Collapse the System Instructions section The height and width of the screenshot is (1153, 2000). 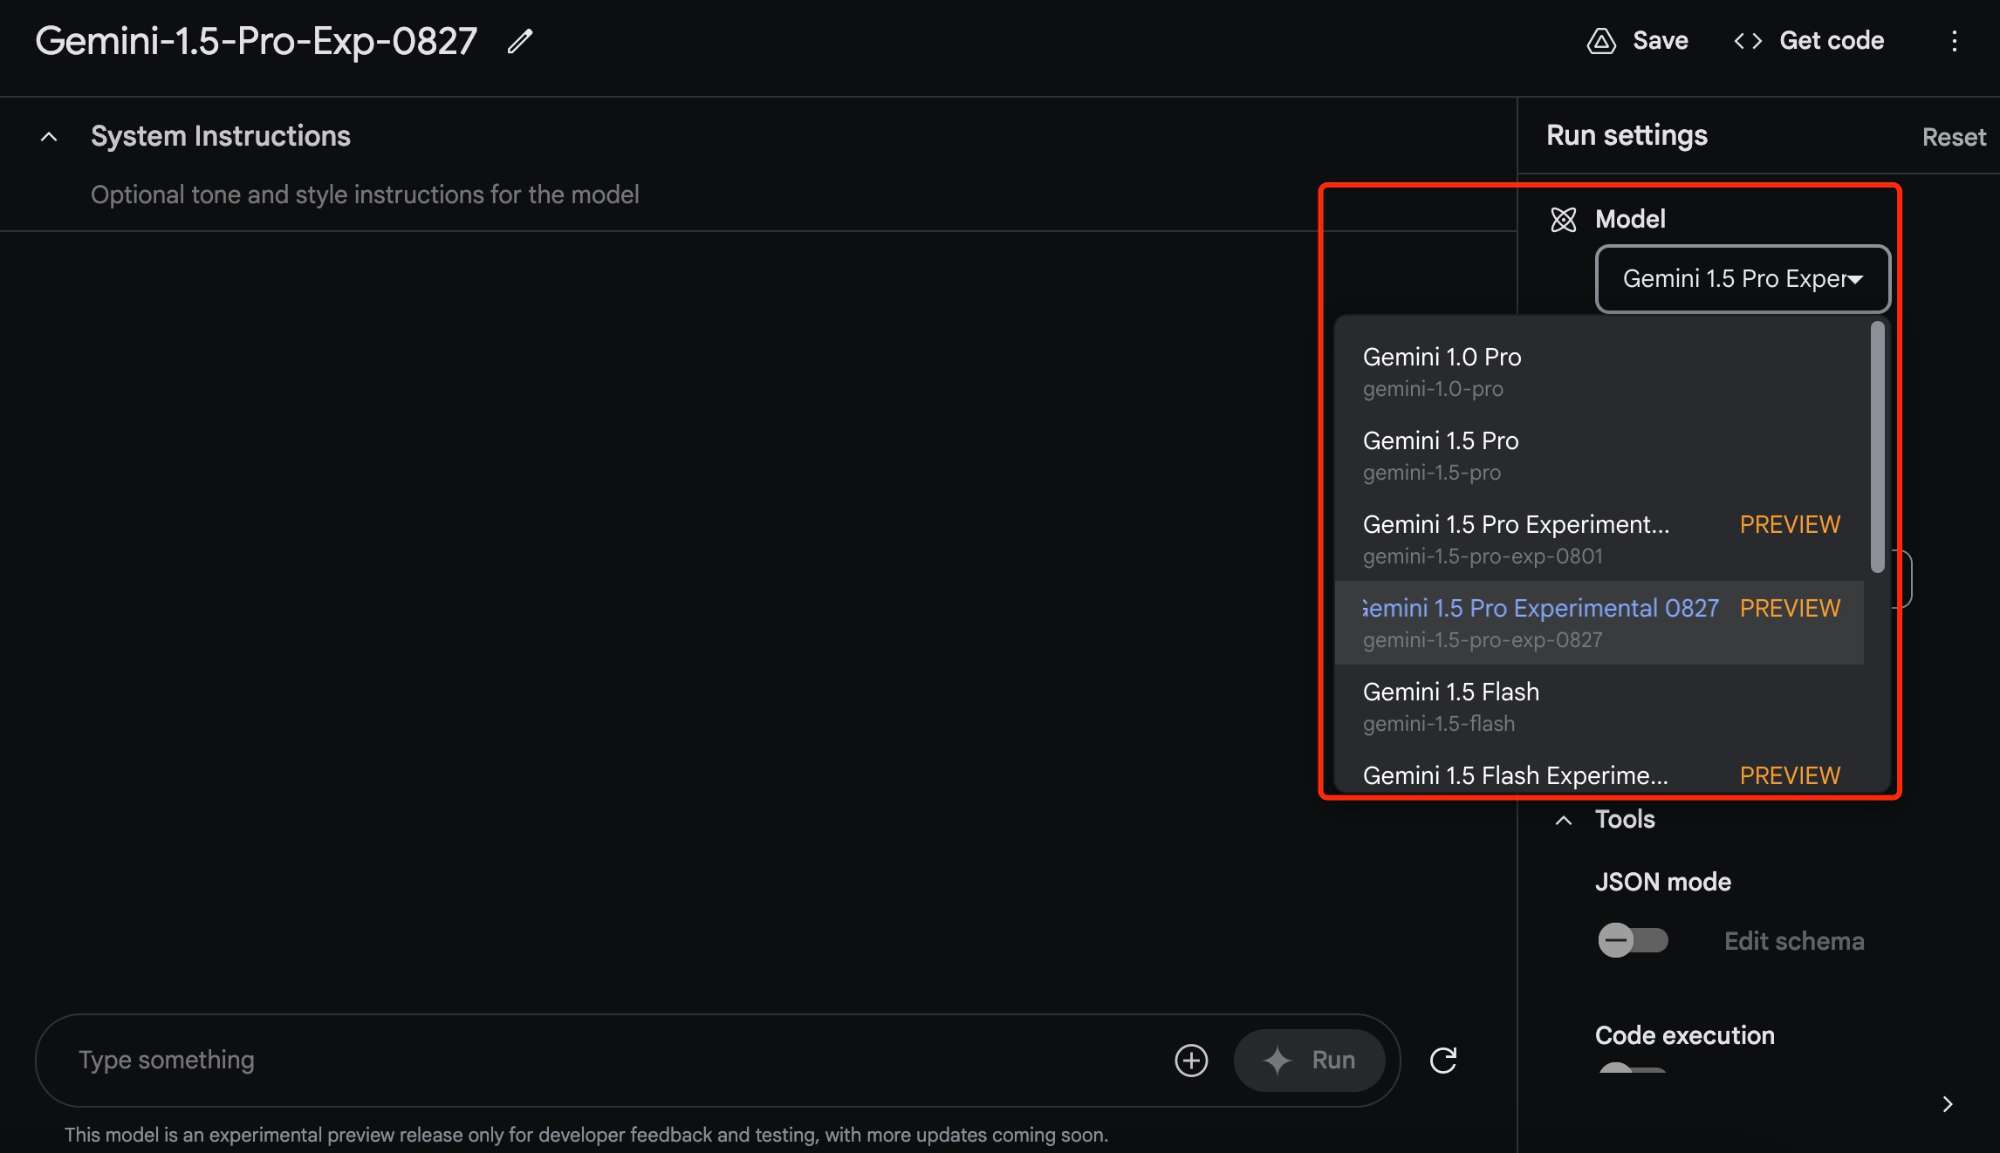point(49,137)
